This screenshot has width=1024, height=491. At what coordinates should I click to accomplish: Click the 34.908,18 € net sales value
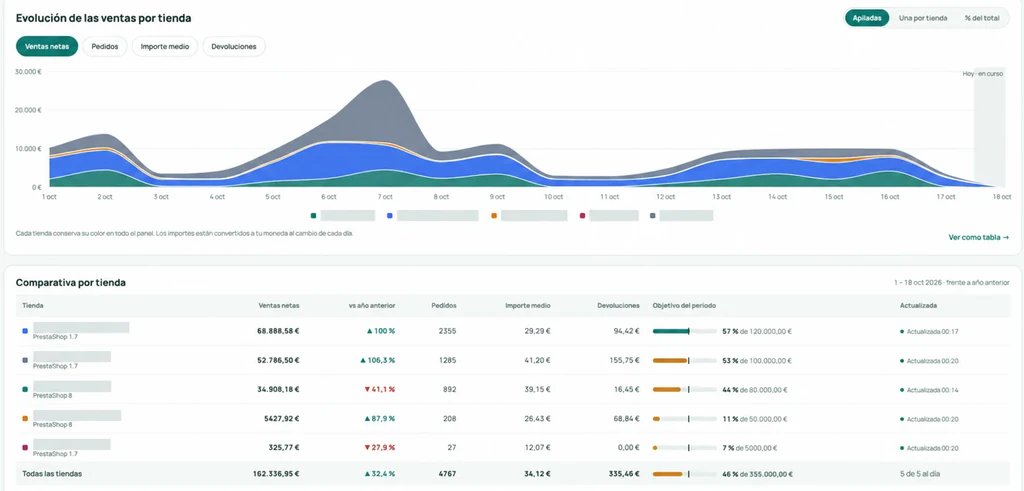click(x=278, y=389)
